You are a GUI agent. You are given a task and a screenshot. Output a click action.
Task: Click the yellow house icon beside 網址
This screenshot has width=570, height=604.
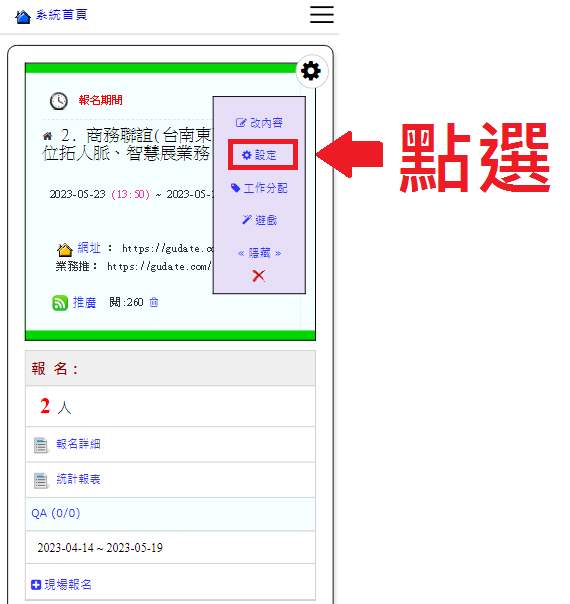pyautogui.click(x=65, y=250)
